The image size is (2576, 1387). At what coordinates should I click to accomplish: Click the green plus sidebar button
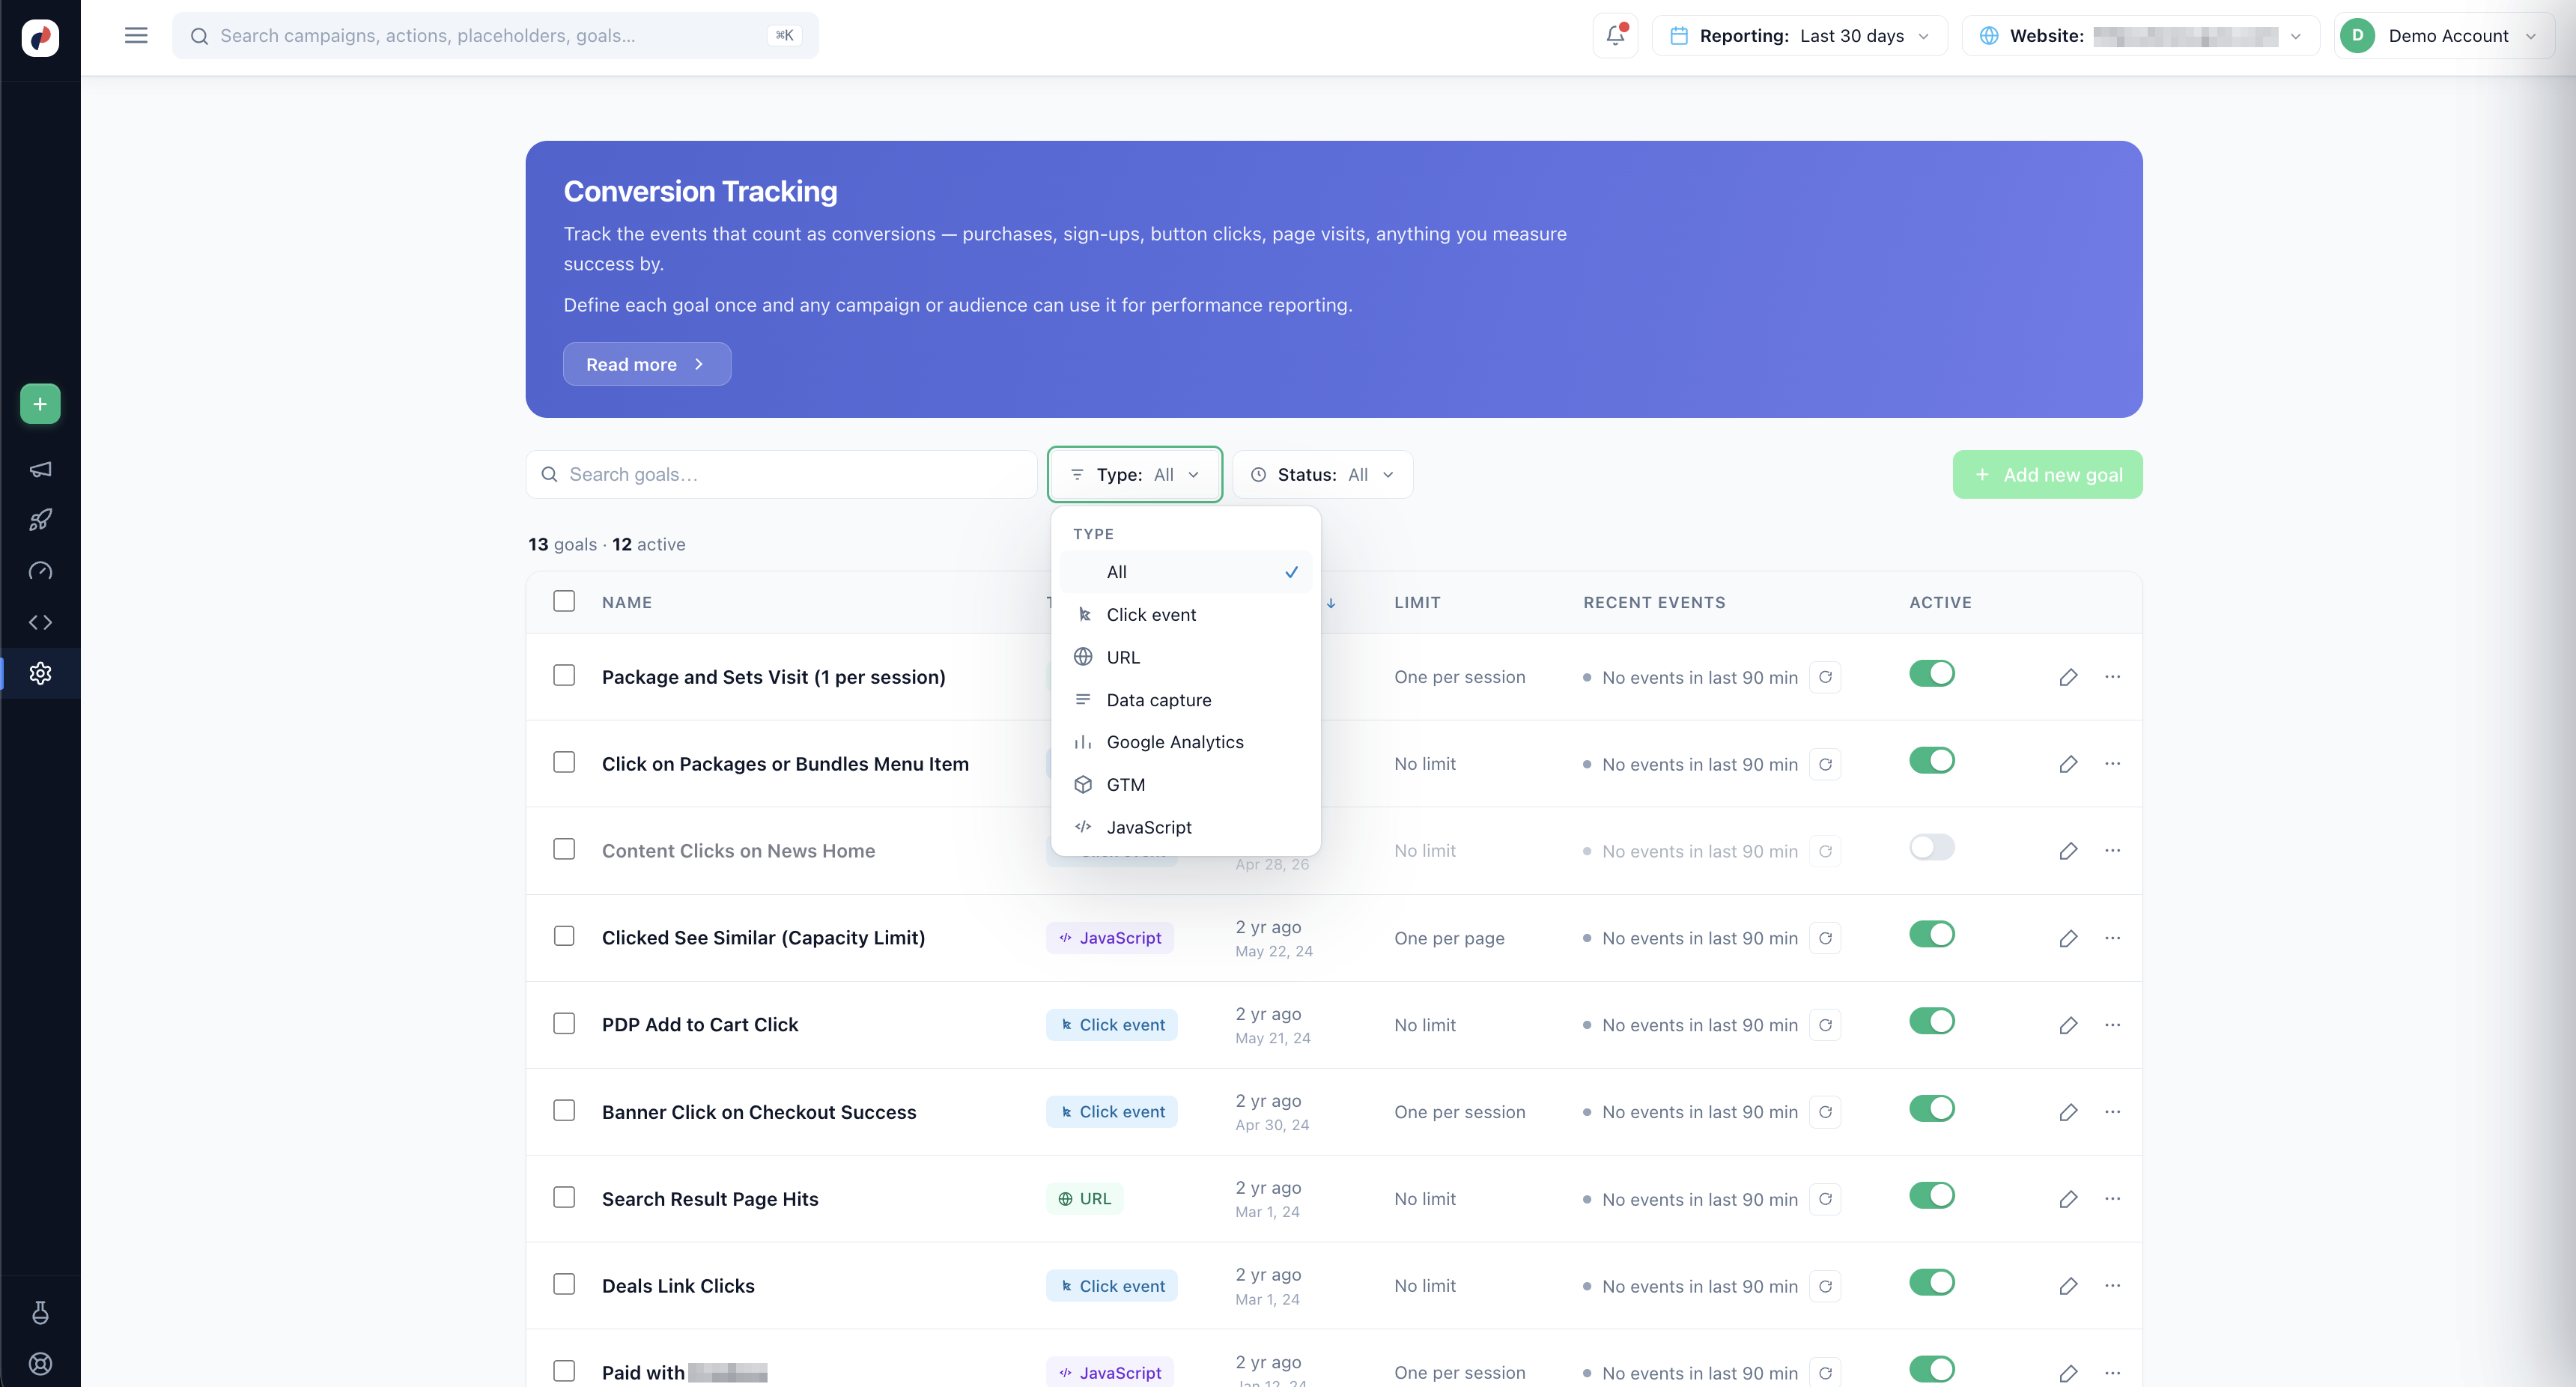[x=40, y=404]
